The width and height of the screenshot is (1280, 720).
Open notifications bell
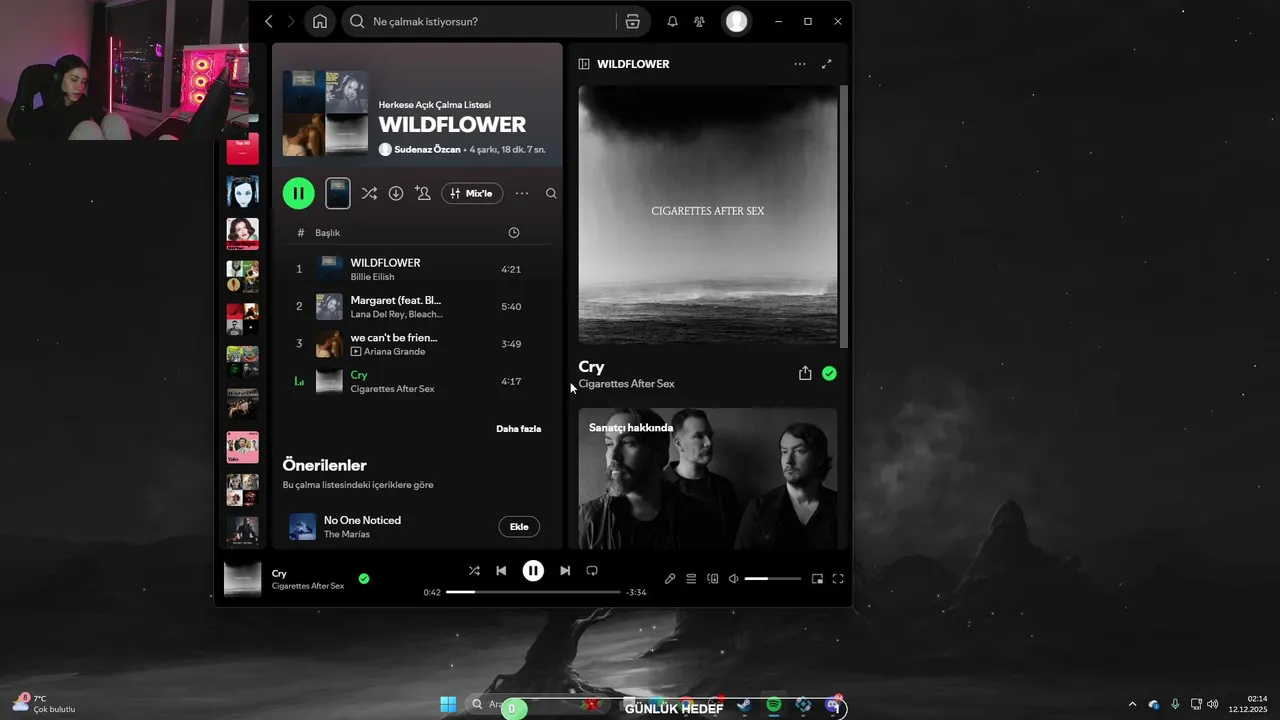click(x=672, y=21)
